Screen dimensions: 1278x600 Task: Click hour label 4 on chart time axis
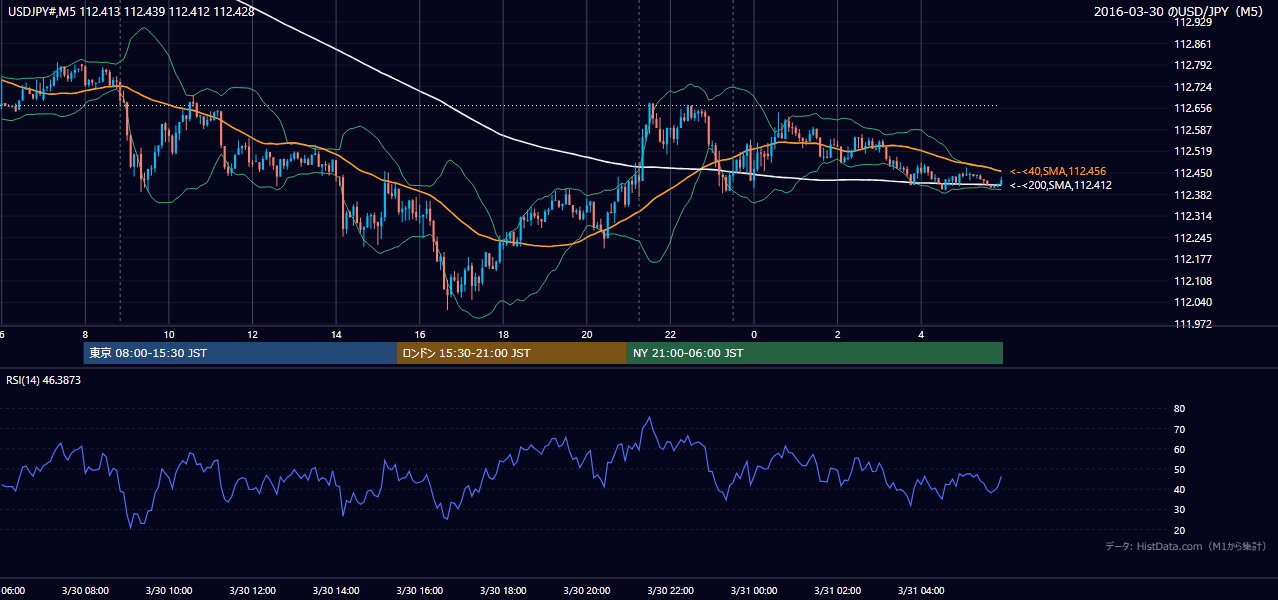[x=922, y=334]
